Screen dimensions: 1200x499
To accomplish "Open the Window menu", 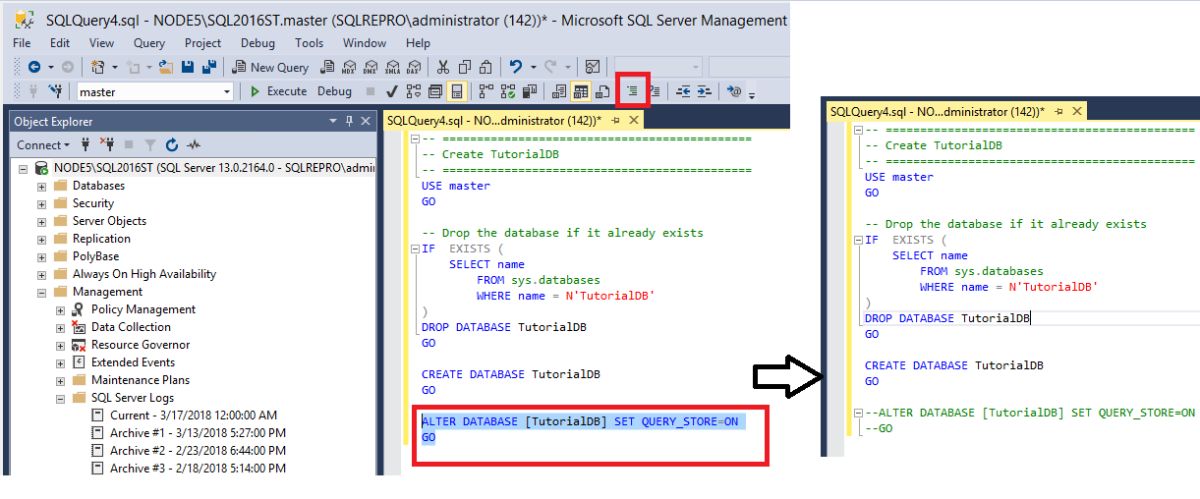I will click(x=364, y=43).
